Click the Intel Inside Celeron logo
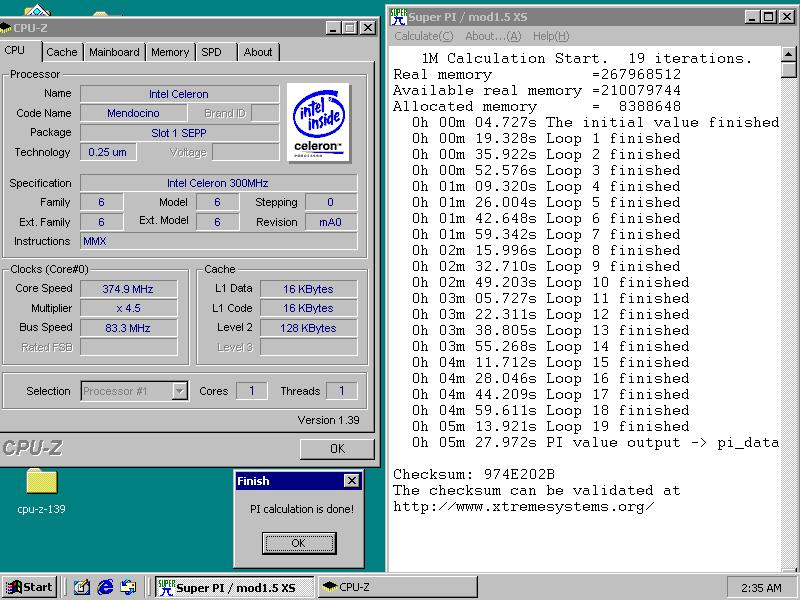 (x=318, y=122)
